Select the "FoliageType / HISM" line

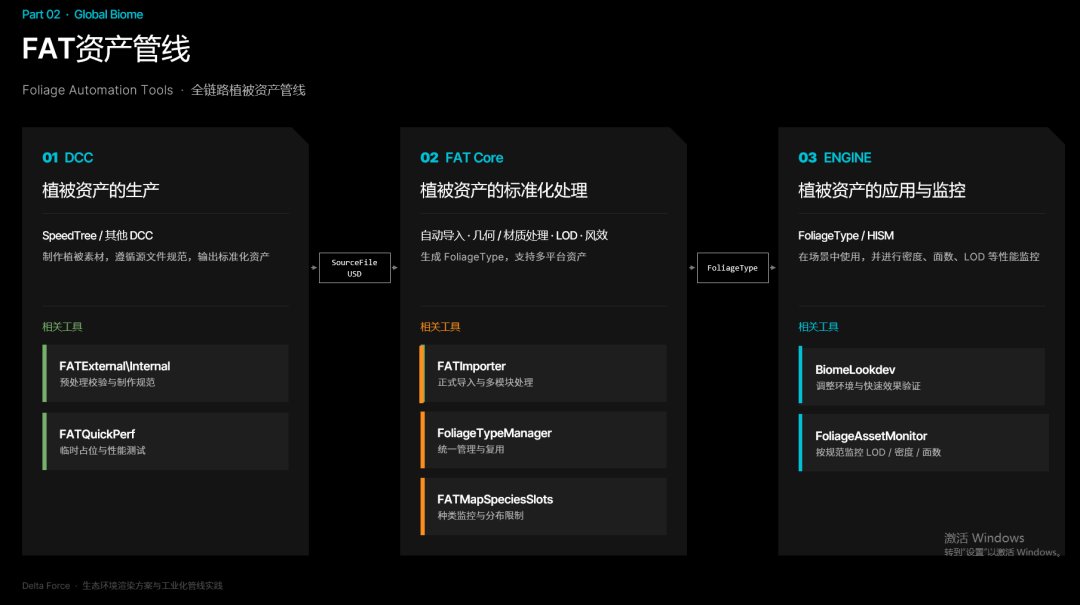[846, 236]
